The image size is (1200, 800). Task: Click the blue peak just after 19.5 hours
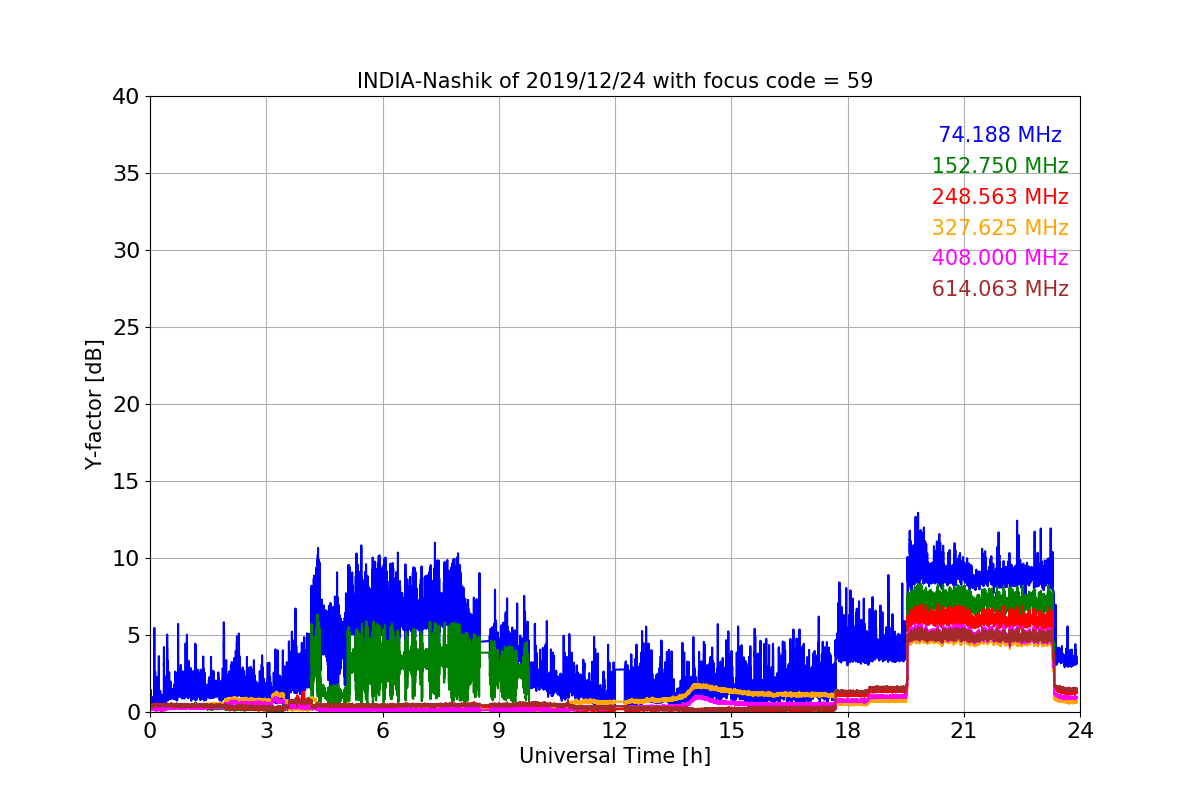(917, 520)
